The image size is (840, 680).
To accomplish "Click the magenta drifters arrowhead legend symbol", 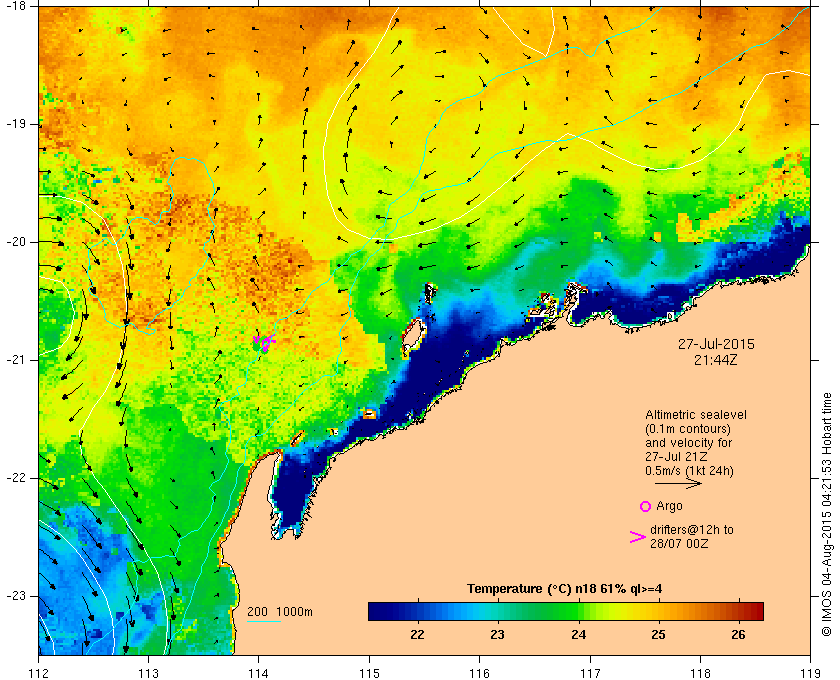I will tap(638, 537).
